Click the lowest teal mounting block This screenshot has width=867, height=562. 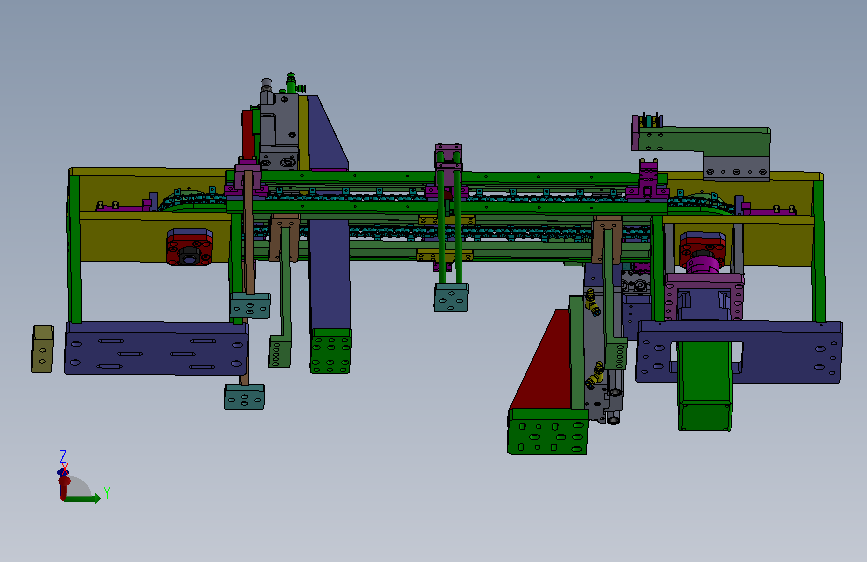click(x=244, y=397)
